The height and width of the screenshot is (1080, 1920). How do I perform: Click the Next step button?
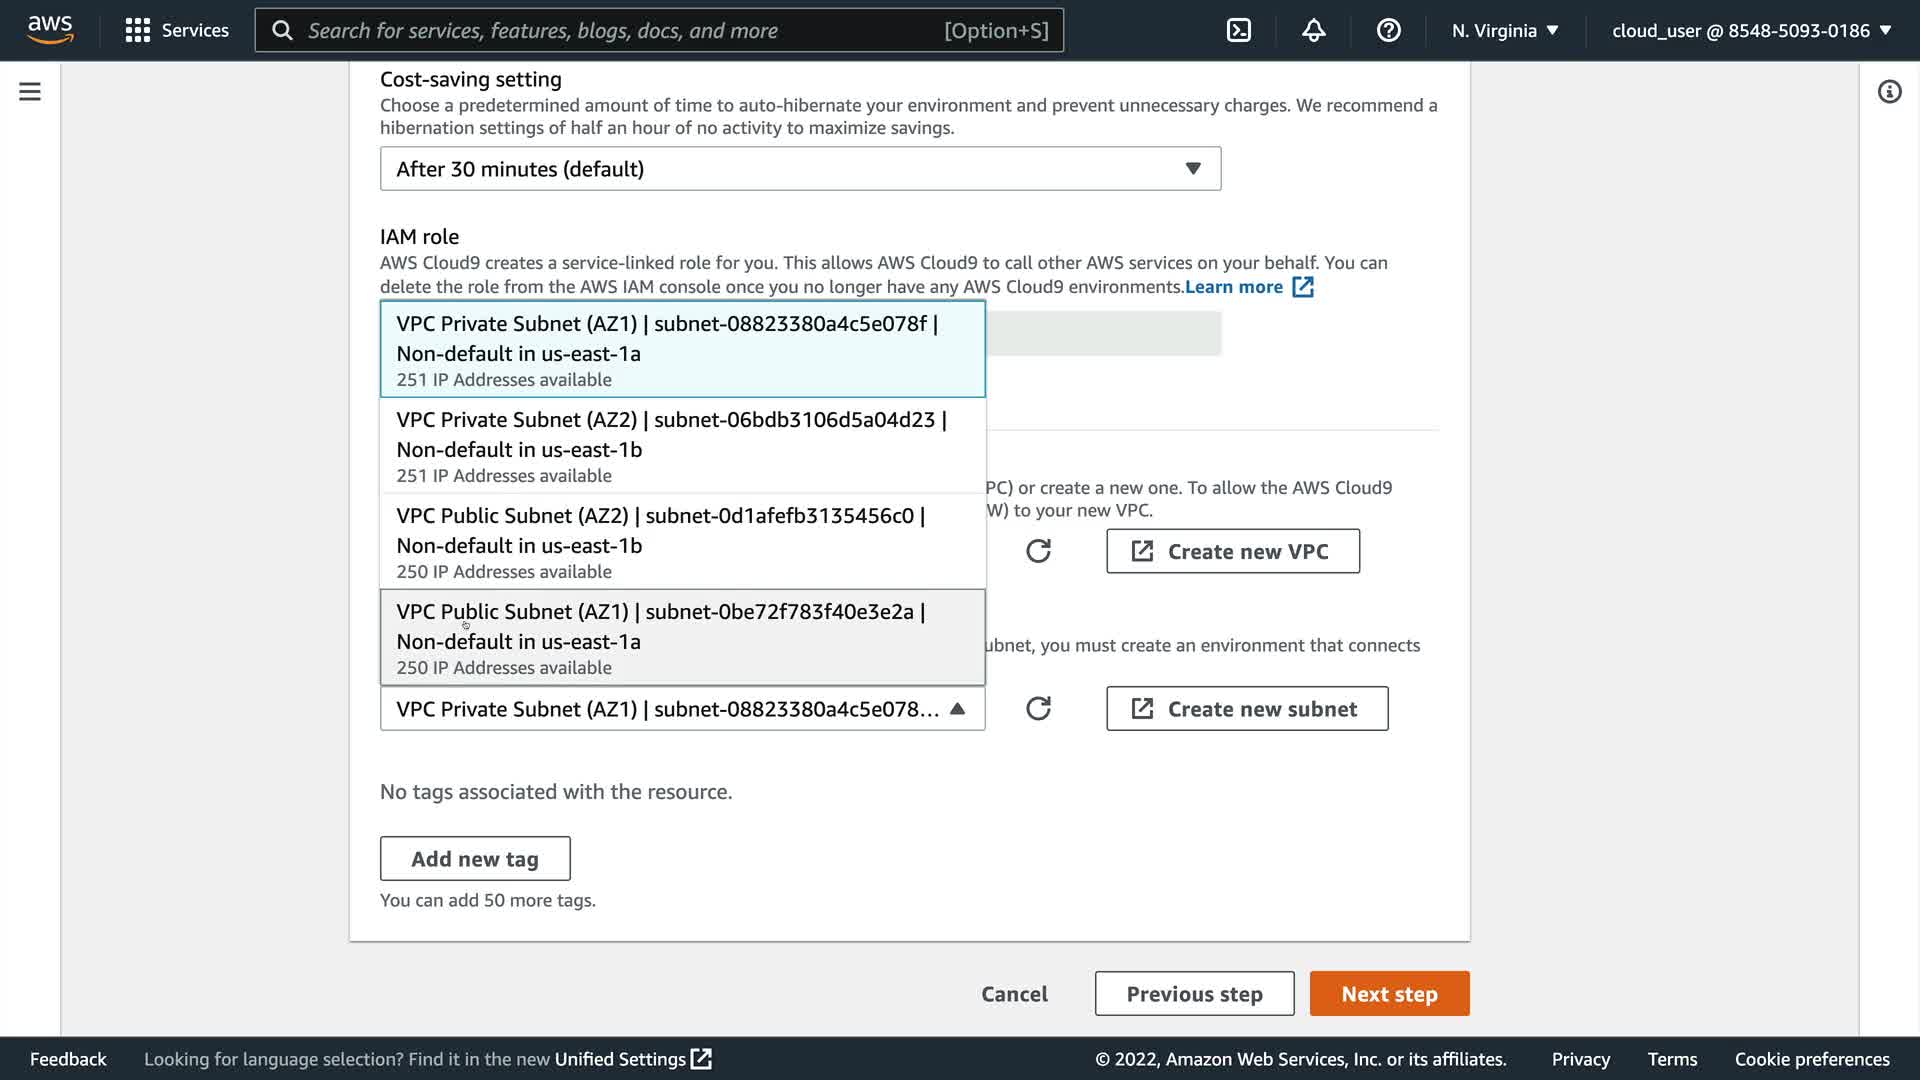1389,994
